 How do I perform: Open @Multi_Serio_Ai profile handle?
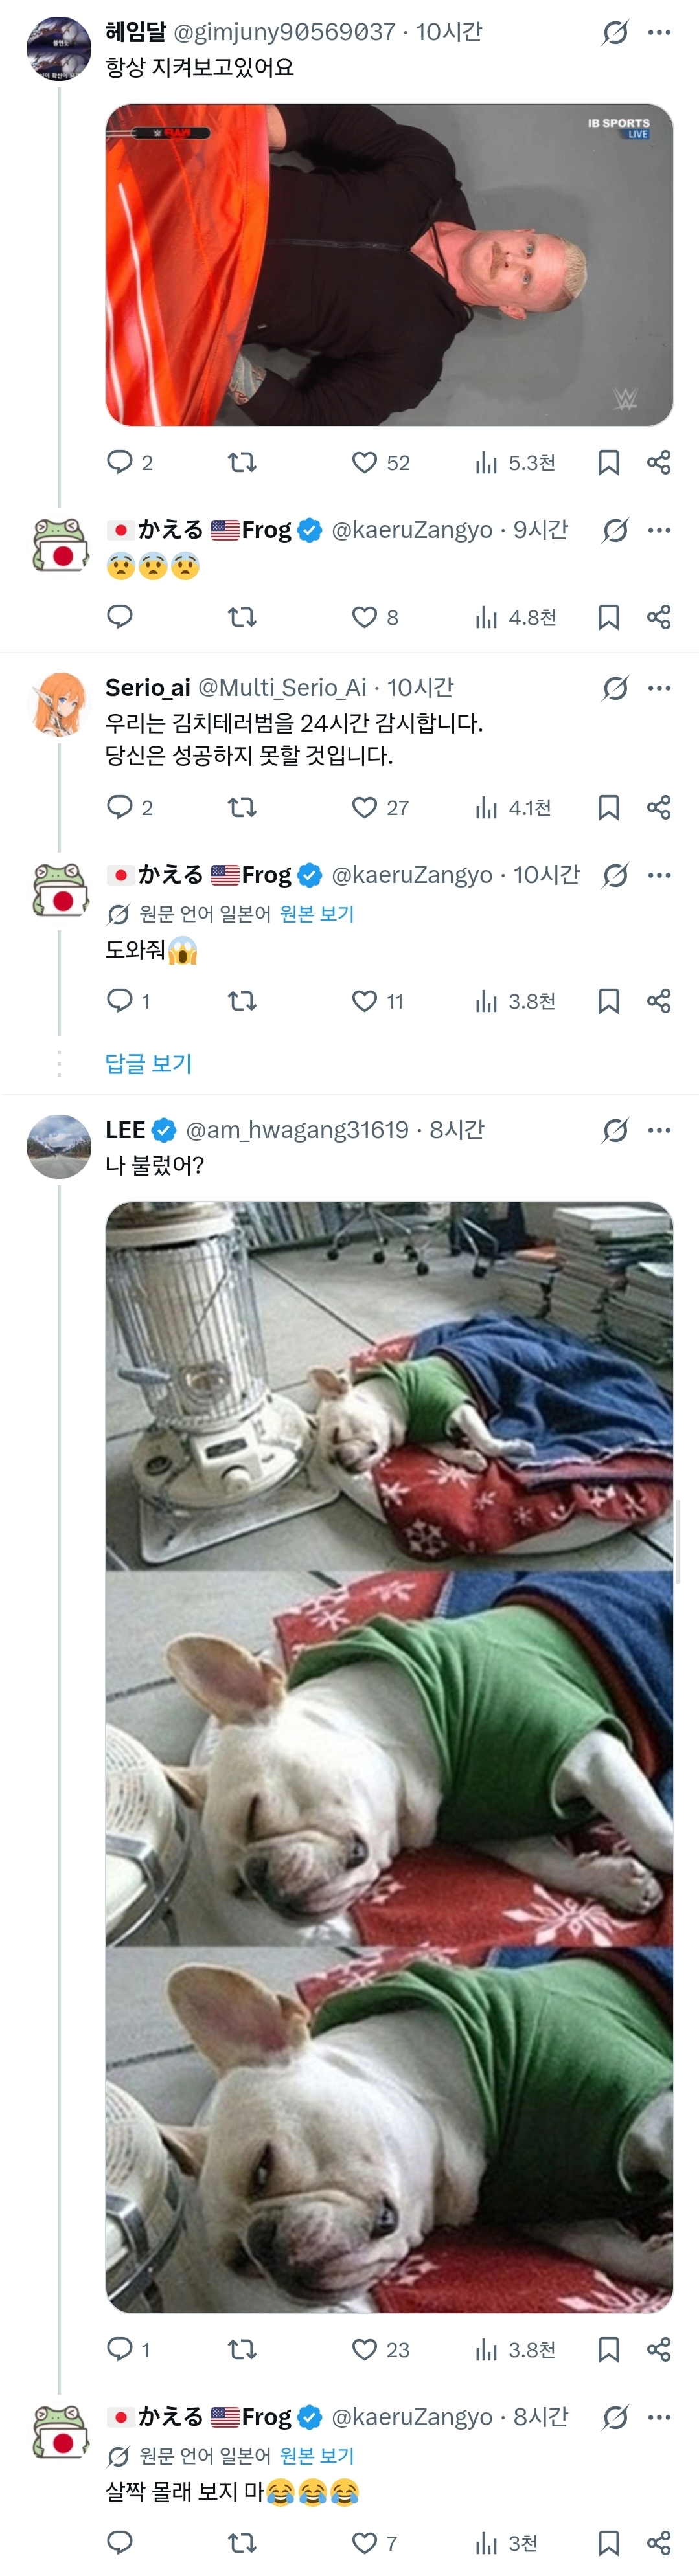click(x=283, y=688)
